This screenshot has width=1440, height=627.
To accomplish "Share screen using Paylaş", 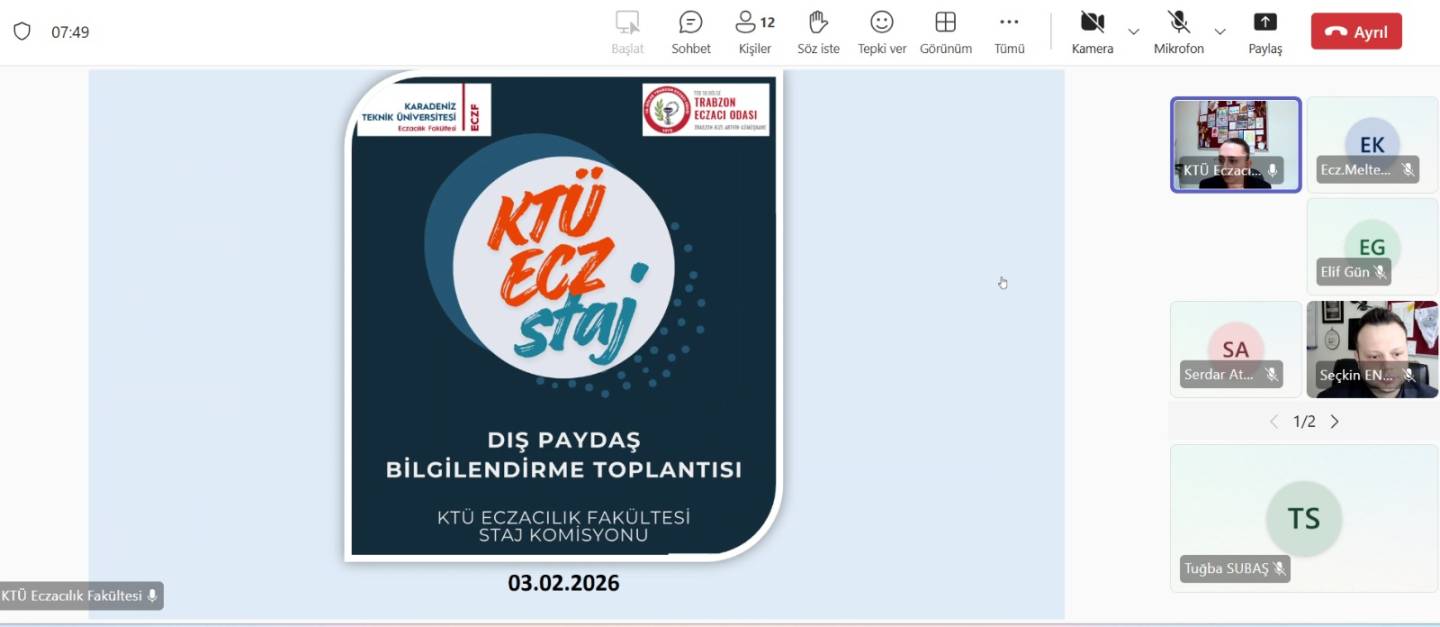I will click(x=1265, y=31).
